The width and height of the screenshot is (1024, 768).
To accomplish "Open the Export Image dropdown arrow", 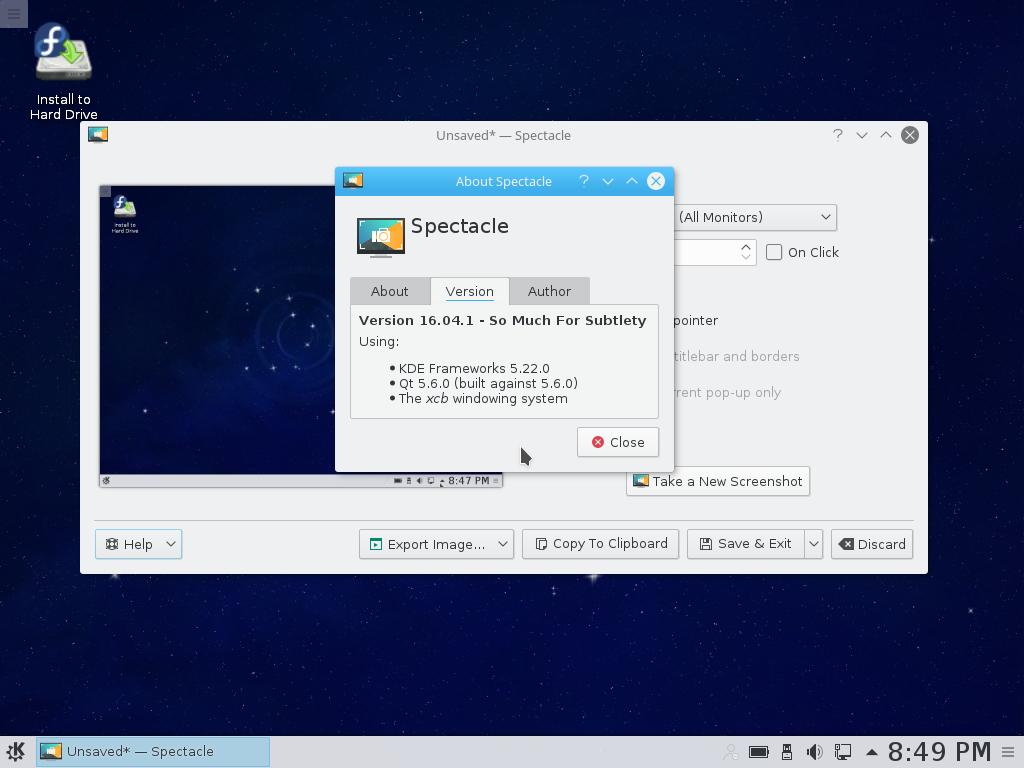I will [x=503, y=544].
